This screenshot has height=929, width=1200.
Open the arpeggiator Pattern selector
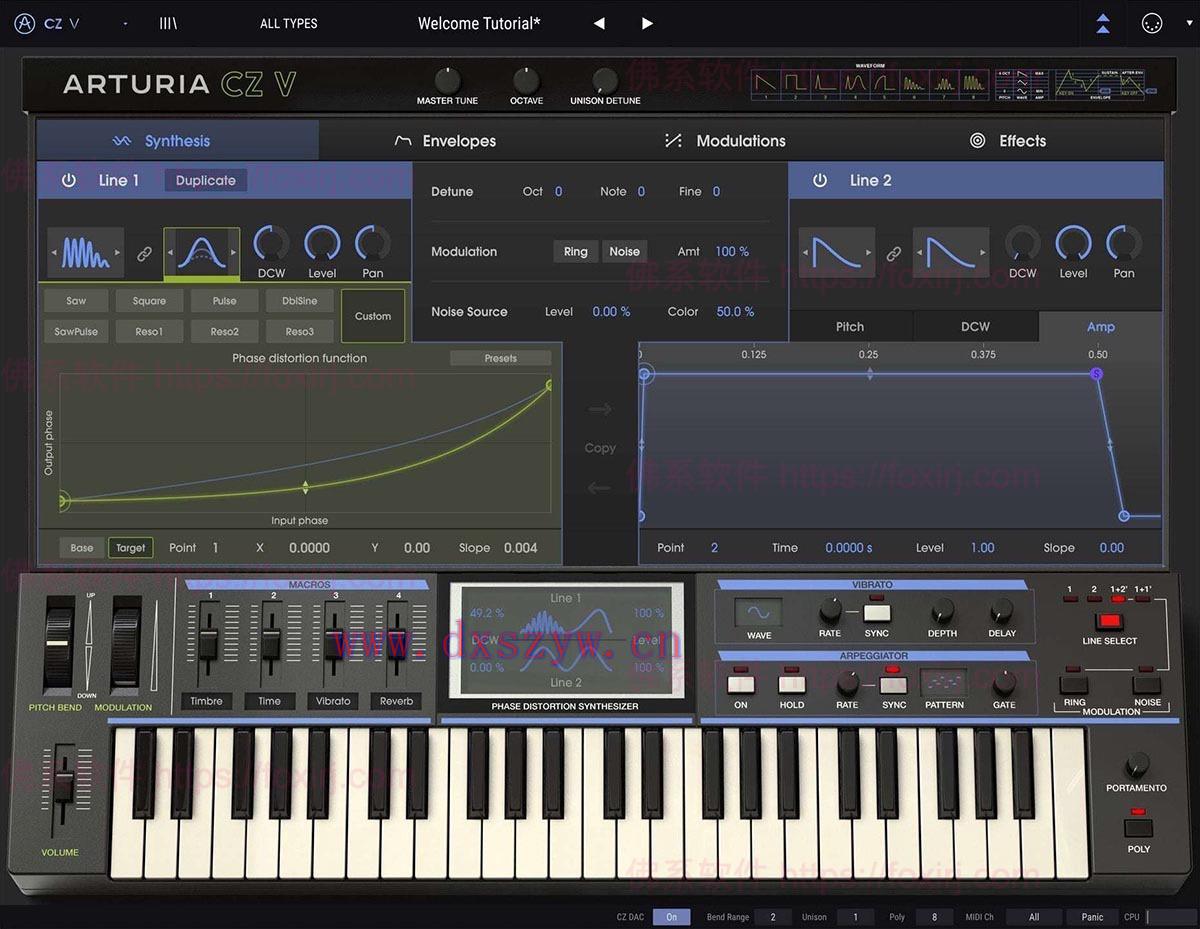click(x=944, y=683)
